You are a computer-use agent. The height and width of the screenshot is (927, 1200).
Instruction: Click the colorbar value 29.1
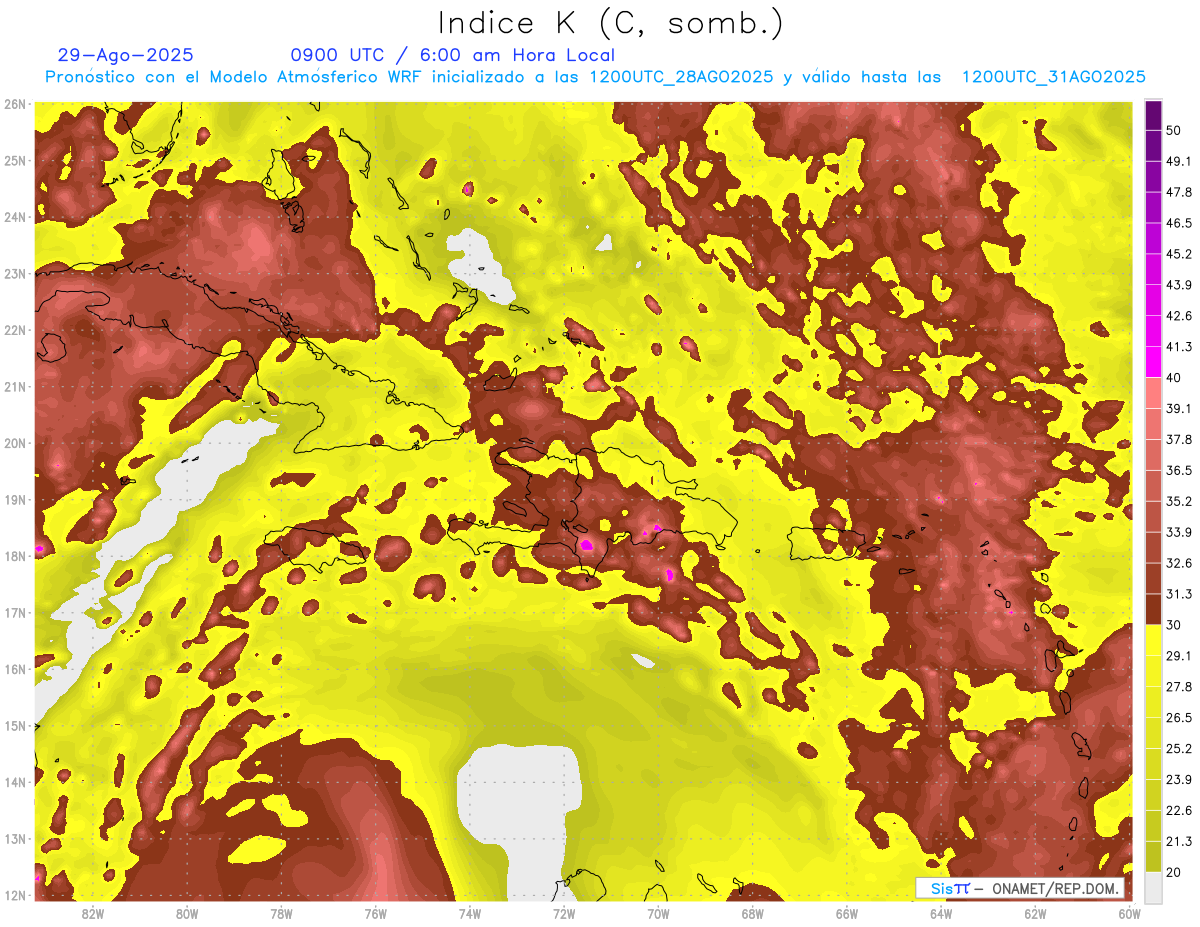(x=1178, y=655)
